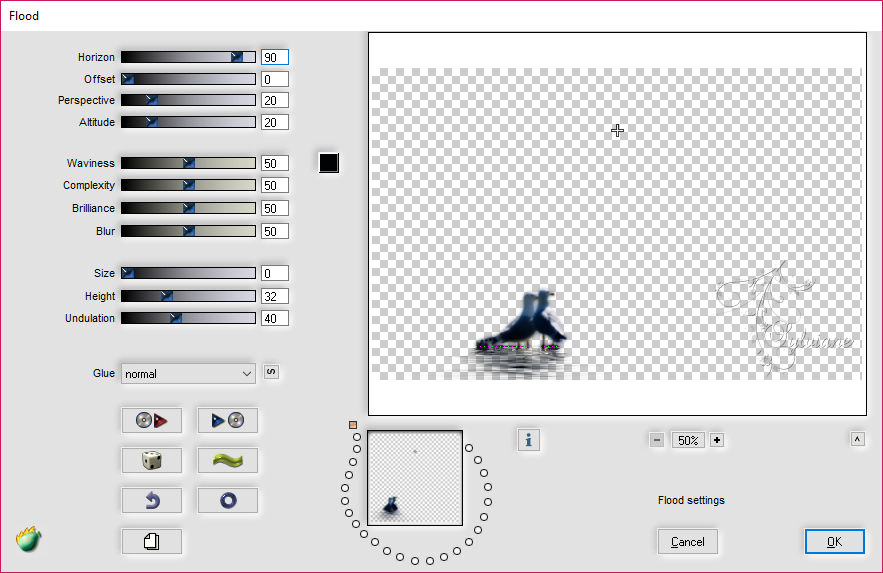Adjust the Brilliance slider
Viewport: 883px width, 573px height.
click(188, 208)
